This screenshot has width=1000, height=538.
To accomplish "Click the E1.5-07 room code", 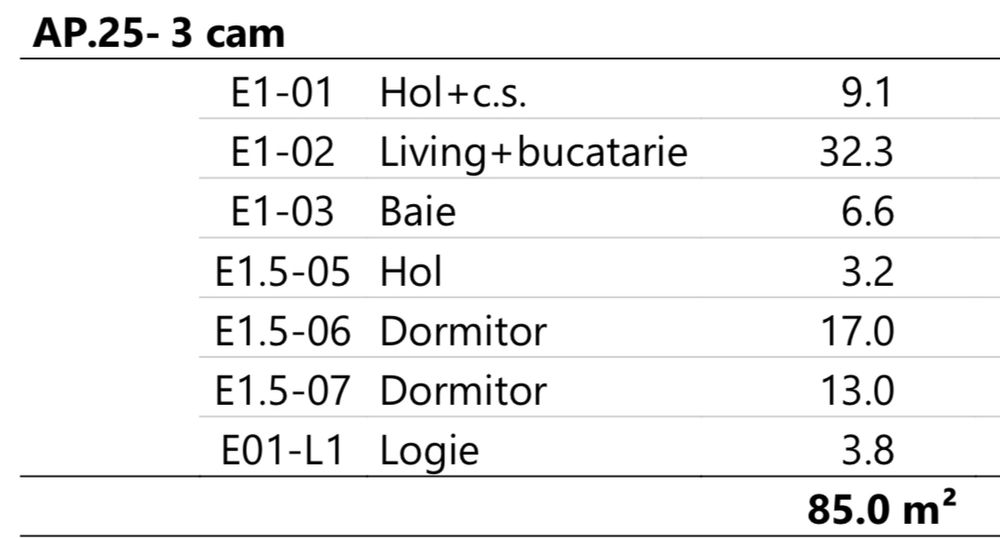I will click(x=283, y=390).
